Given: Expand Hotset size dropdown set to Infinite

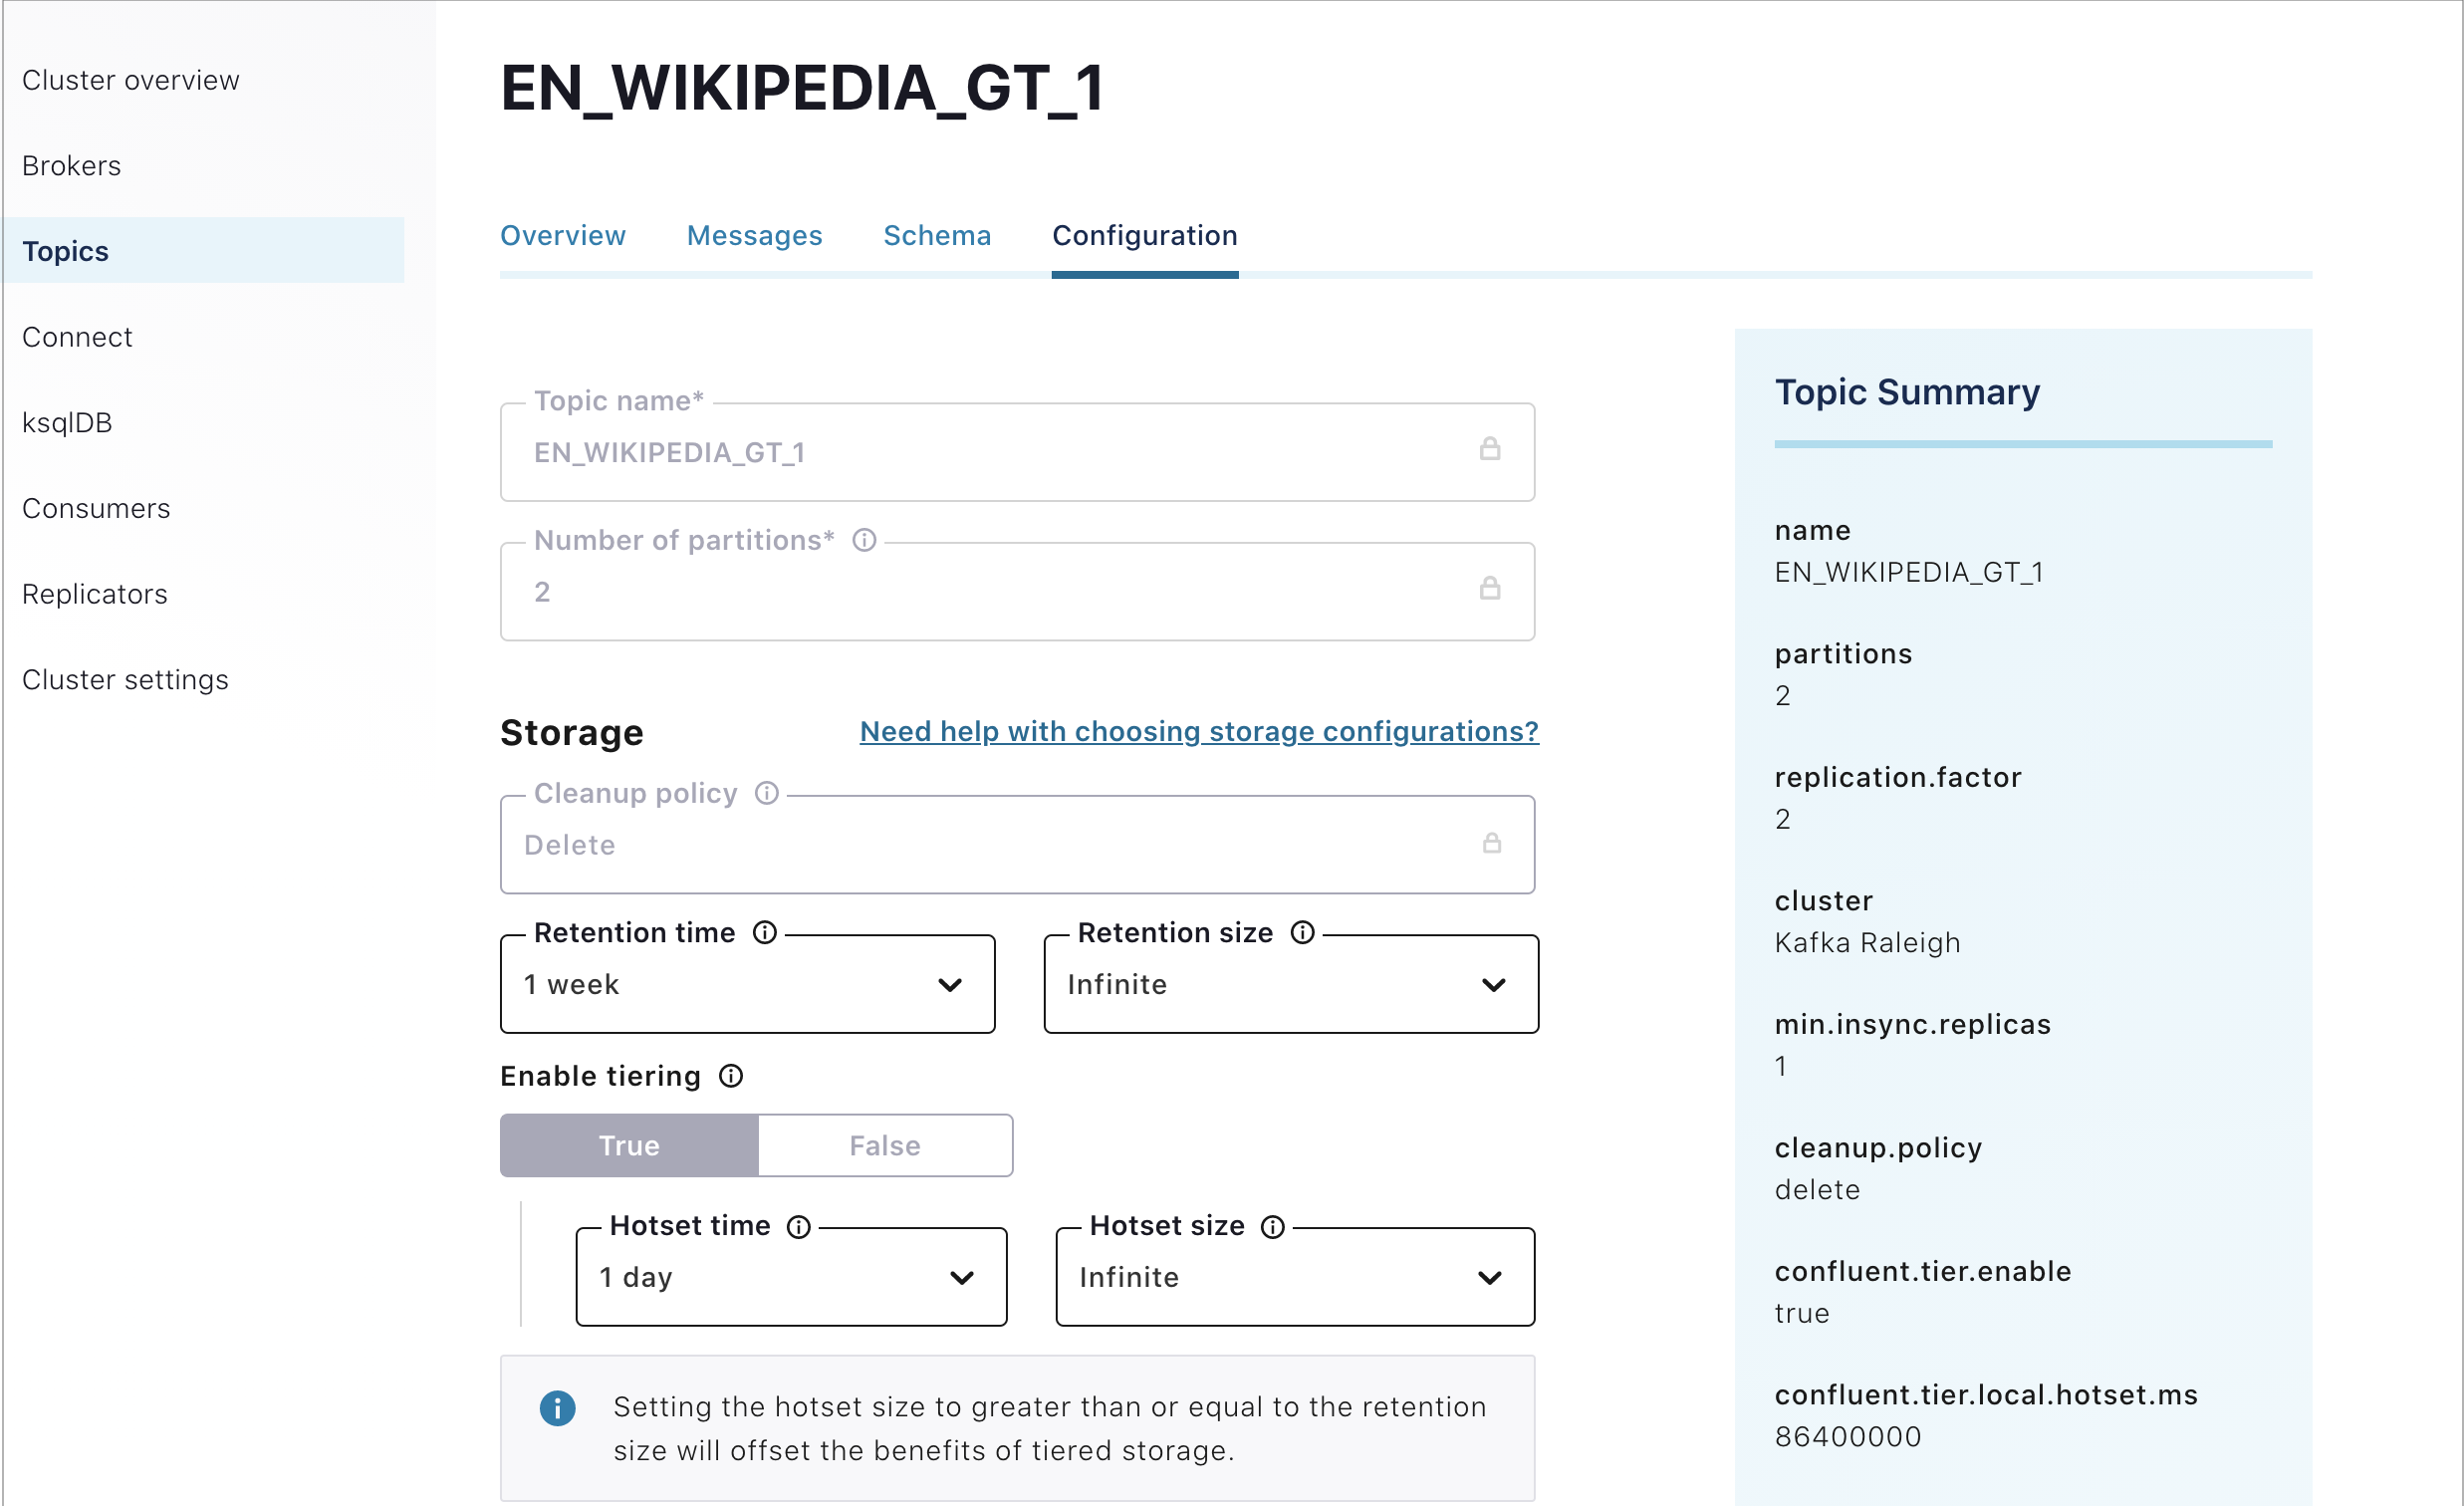Looking at the screenshot, I should click(1294, 1278).
